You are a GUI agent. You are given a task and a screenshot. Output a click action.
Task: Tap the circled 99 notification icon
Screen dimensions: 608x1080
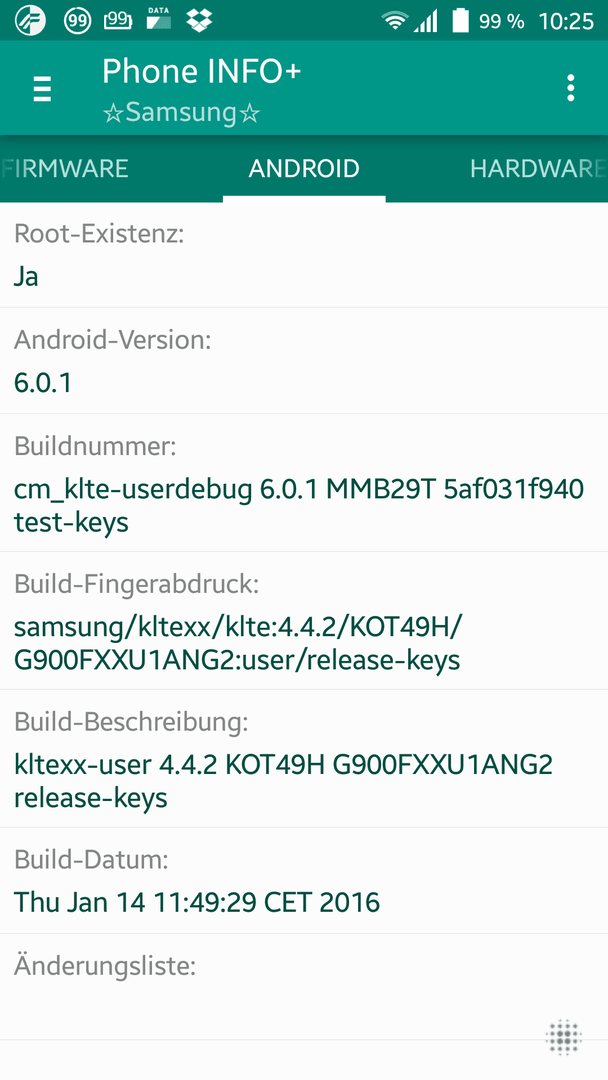pos(77,21)
